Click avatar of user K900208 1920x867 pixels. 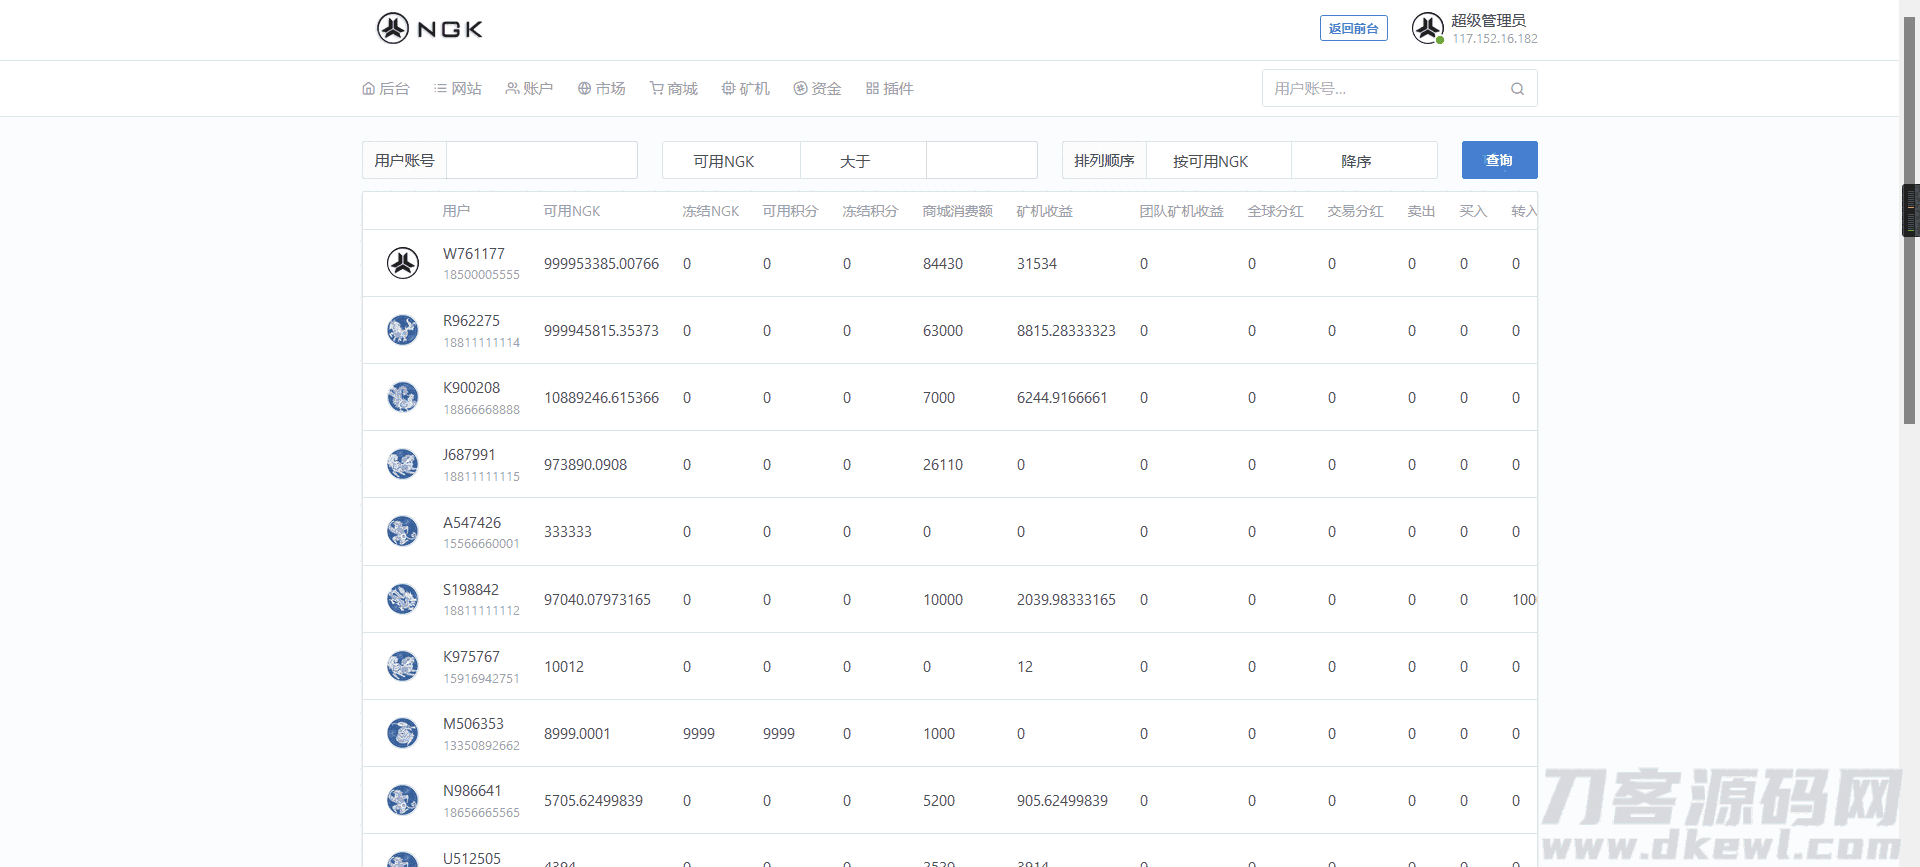pos(403,398)
